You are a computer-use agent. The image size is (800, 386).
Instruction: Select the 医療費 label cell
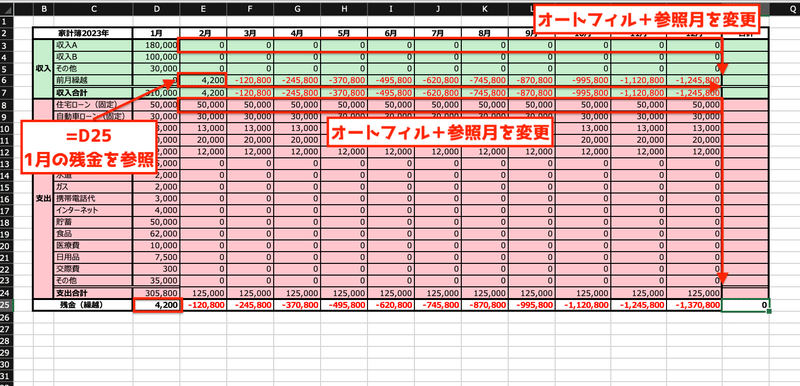pyautogui.click(x=93, y=246)
